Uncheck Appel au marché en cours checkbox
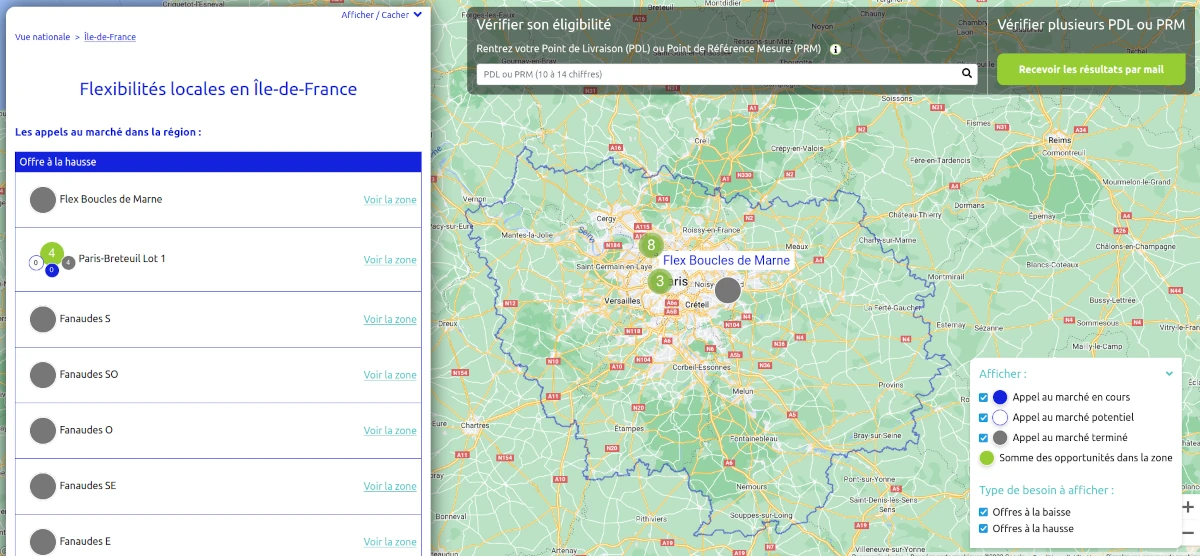The height and width of the screenshot is (556, 1200). 984,397
